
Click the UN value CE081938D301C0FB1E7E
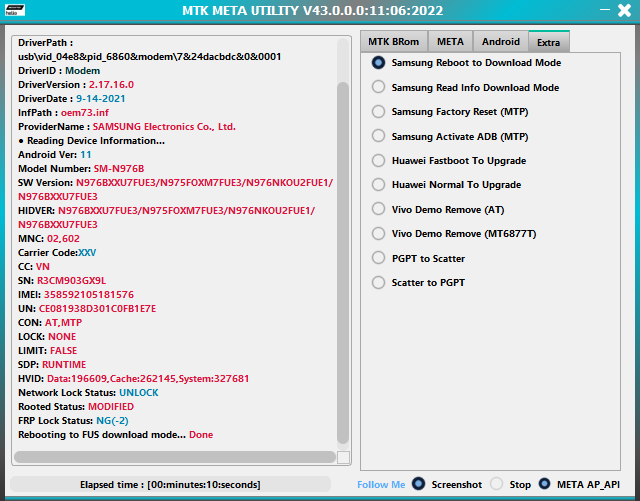98,309
